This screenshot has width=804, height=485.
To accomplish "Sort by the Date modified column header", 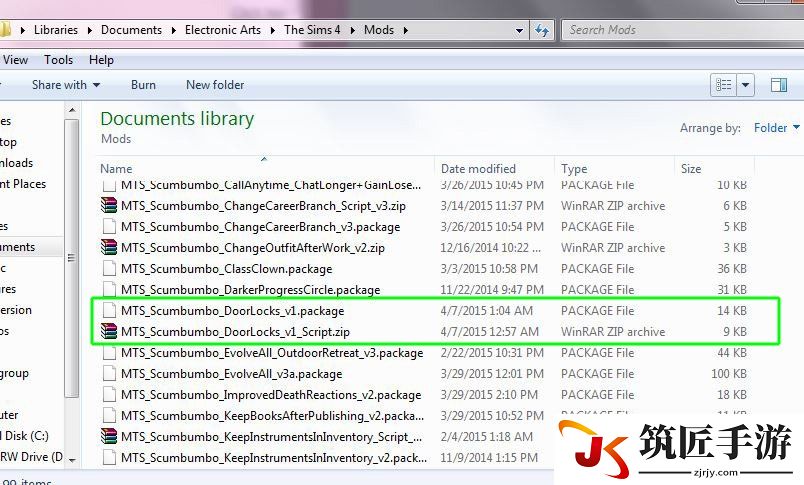I will [x=478, y=169].
